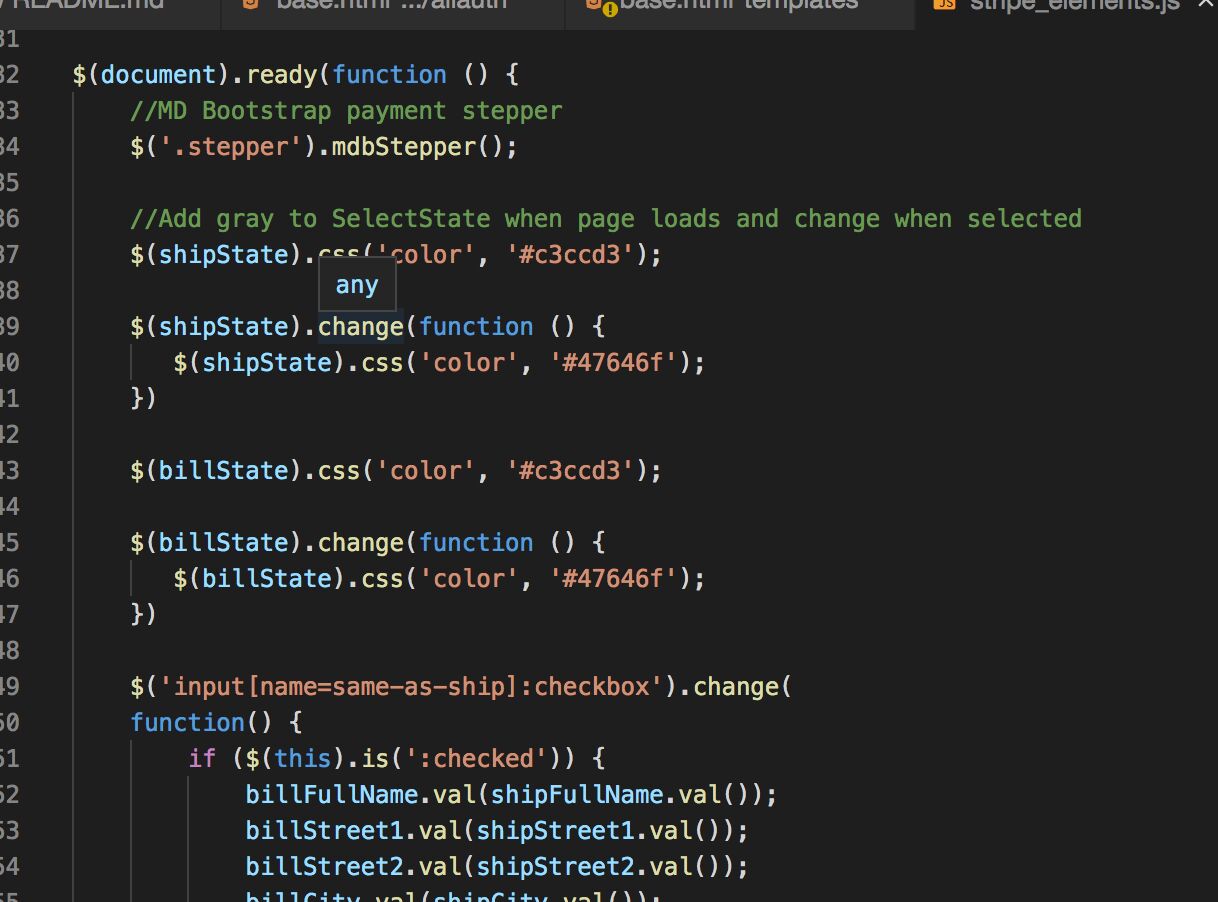Click the highlighted 'change' after shipState
This screenshot has width=1218, height=902.
pos(361,327)
